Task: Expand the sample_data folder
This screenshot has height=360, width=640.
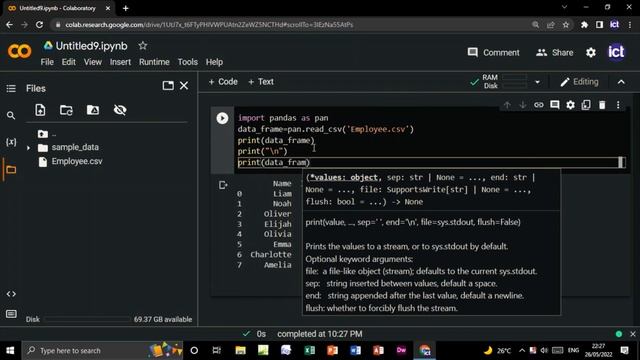Action: [28, 148]
